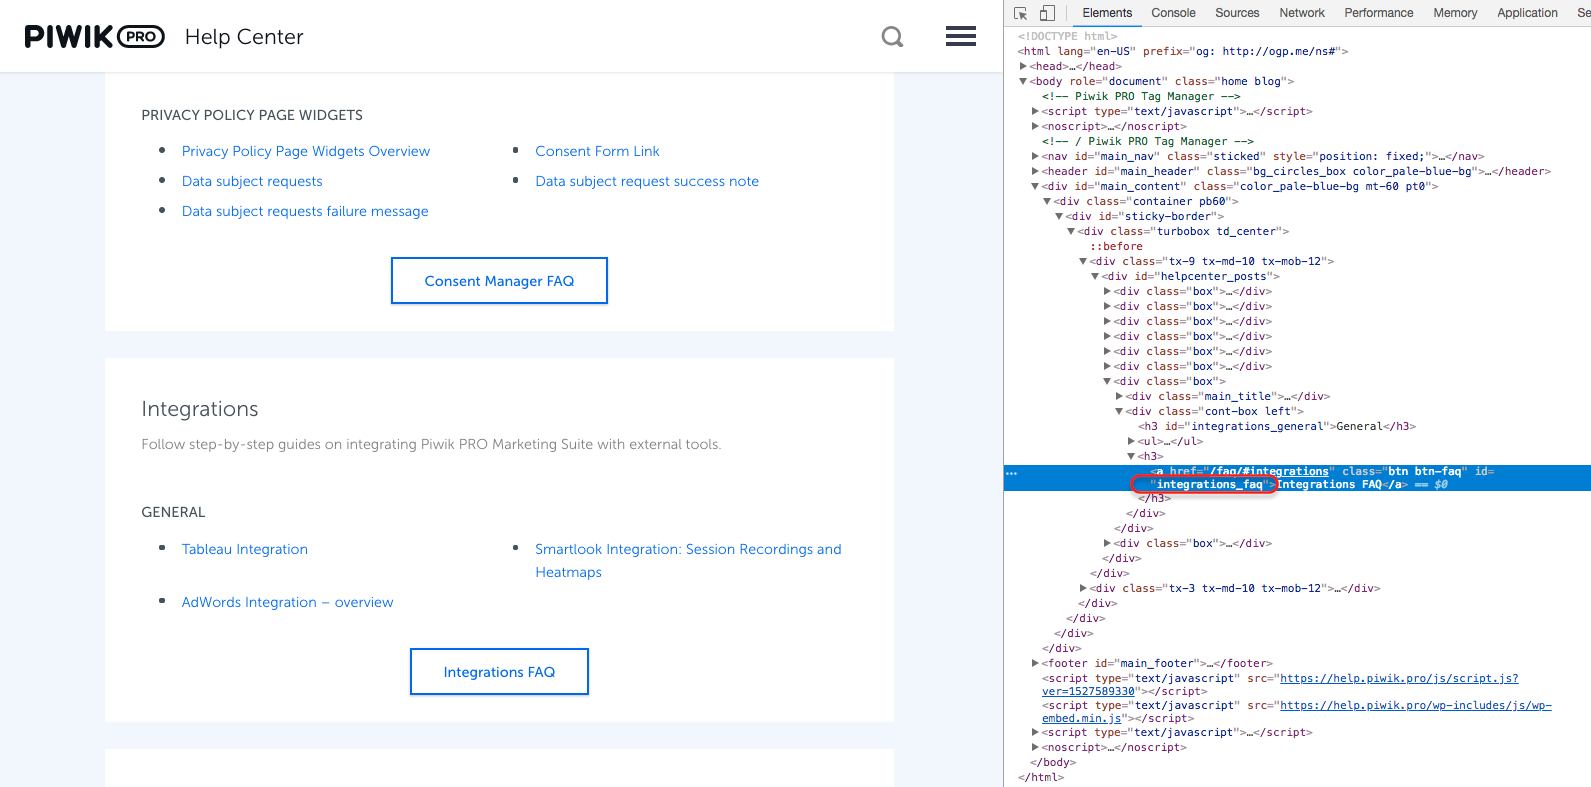Open the Network tab

tap(1302, 13)
